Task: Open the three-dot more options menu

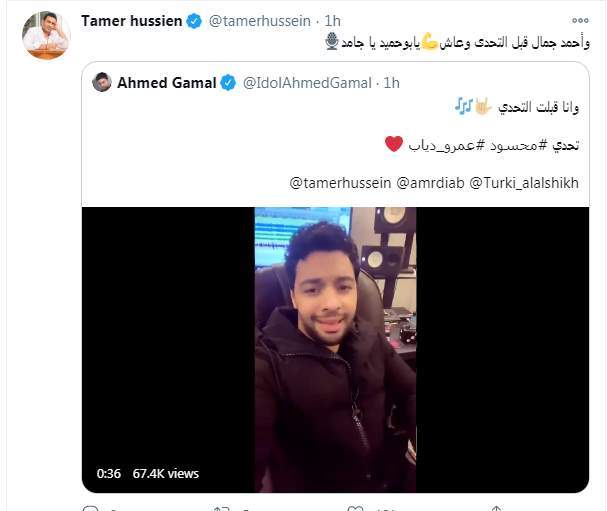Action: [580, 21]
